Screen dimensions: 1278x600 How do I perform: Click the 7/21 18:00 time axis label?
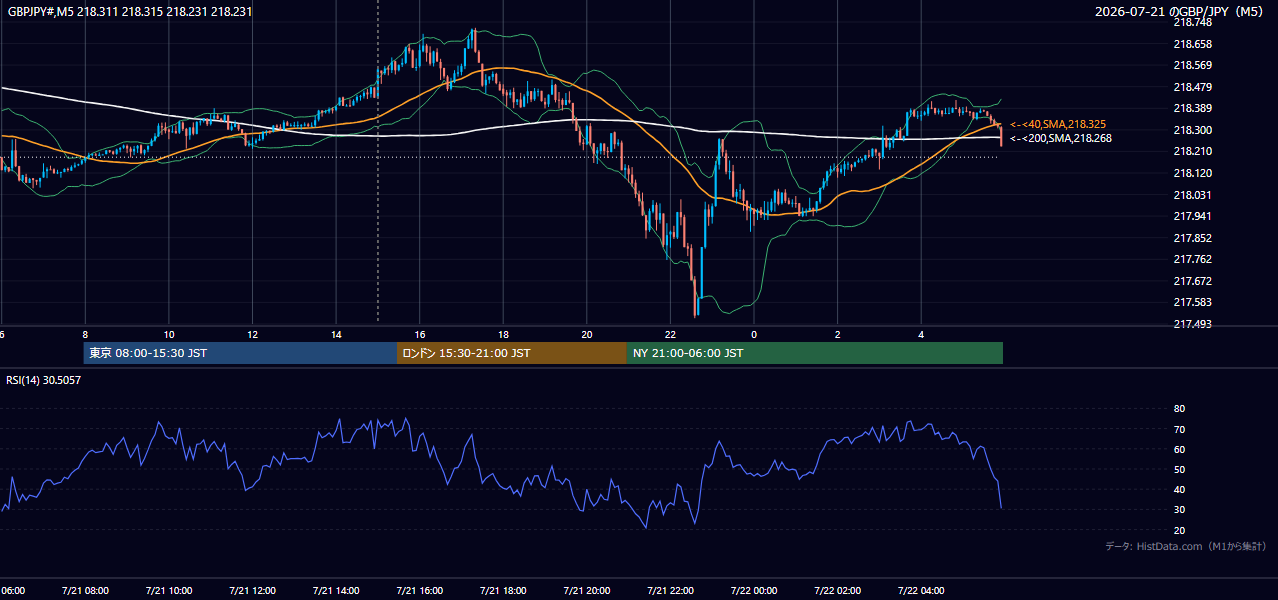(x=503, y=591)
